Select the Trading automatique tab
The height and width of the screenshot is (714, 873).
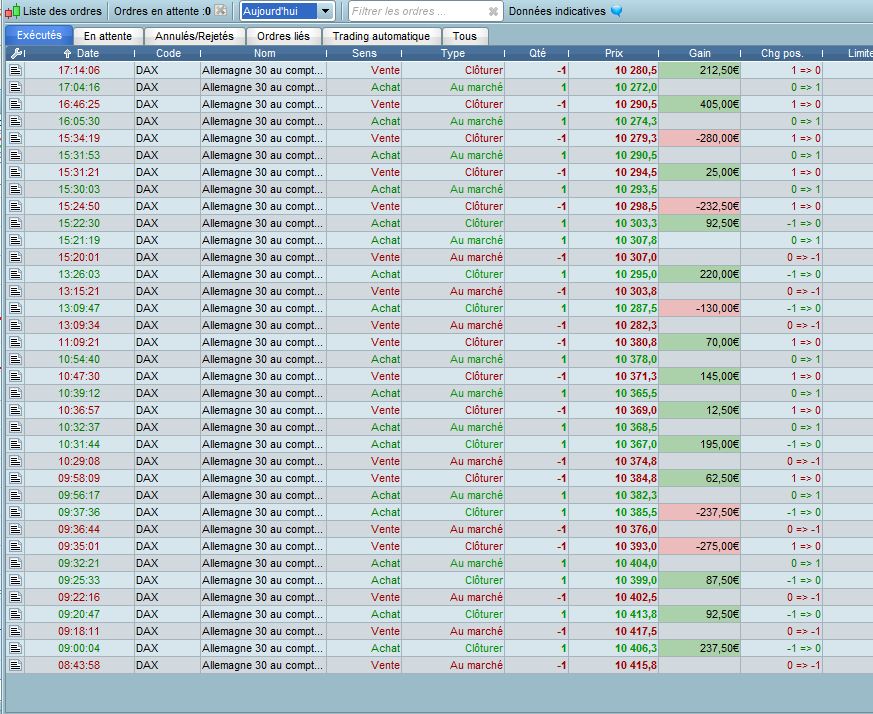381,36
